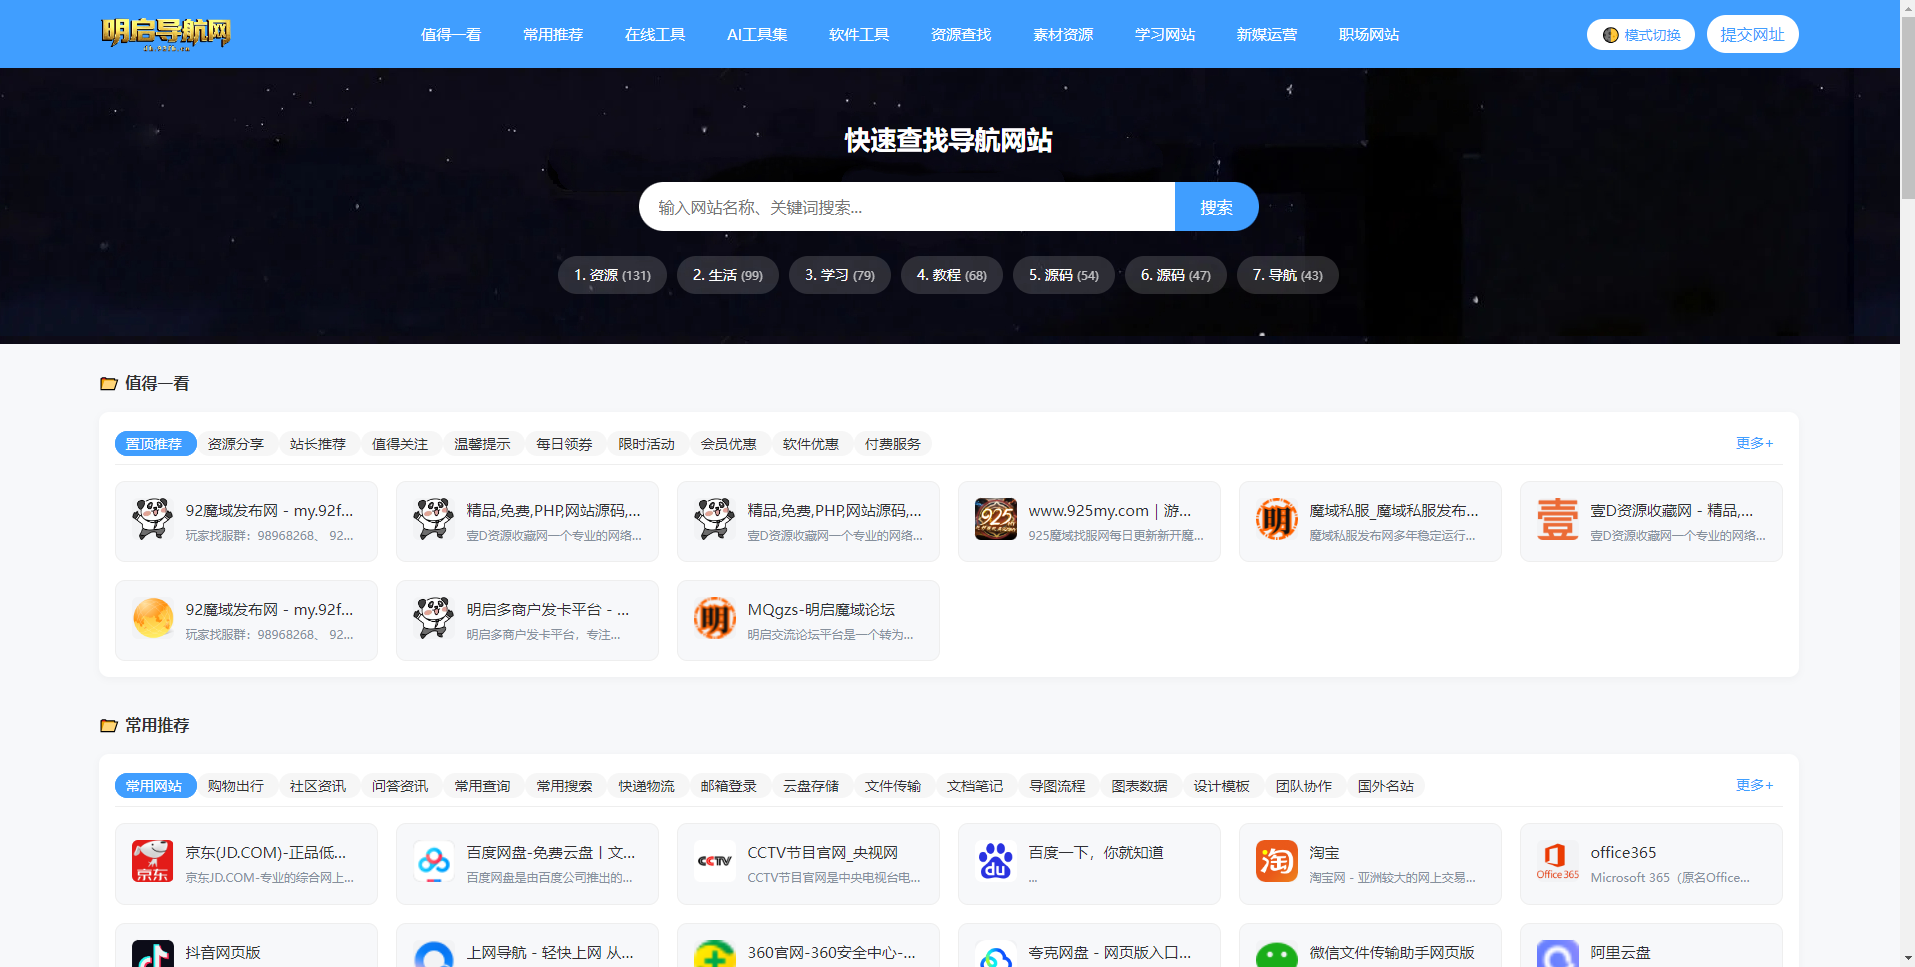The width and height of the screenshot is (1915, 967).
Task: Click the 360官网 green plus icon
Action: pyautogui.click(x=715, y=954)
